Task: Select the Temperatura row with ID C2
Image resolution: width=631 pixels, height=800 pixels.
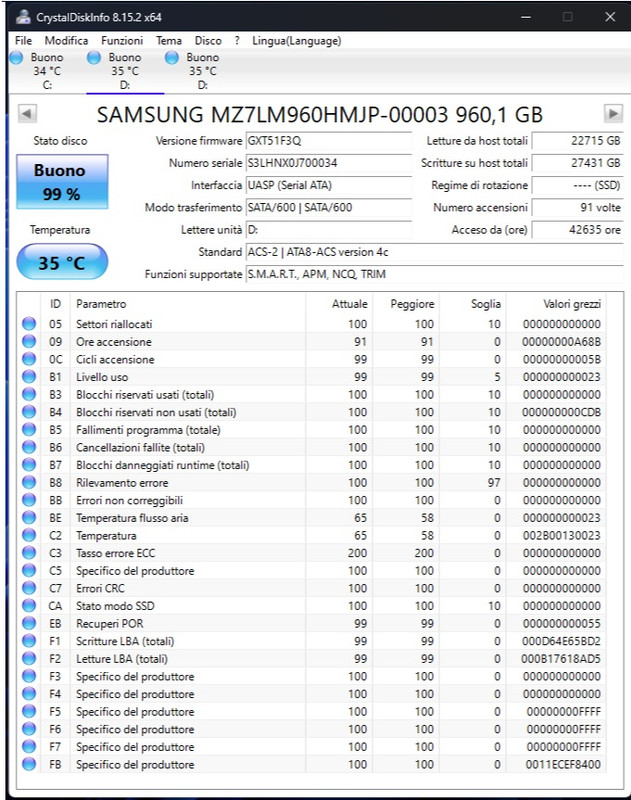Action: (x=312, y=535)
